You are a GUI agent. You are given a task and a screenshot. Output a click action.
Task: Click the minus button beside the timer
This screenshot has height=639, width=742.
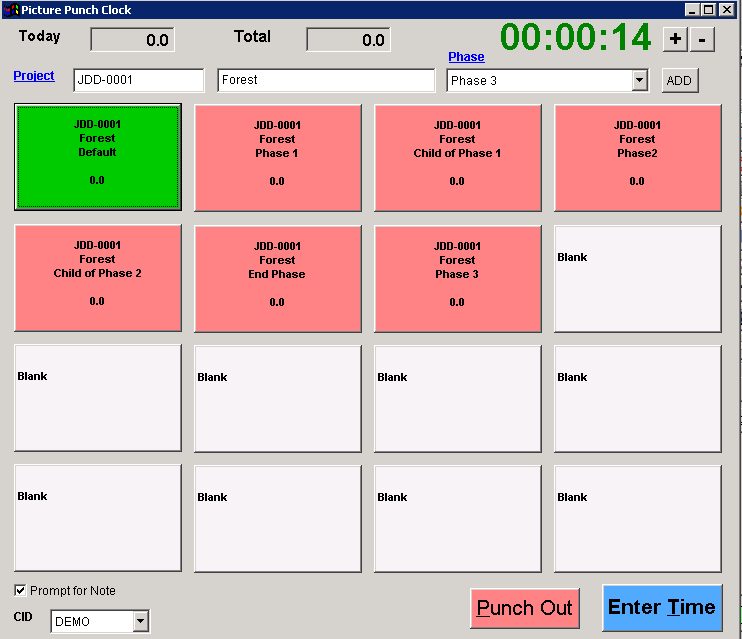(x=702, y=39)
